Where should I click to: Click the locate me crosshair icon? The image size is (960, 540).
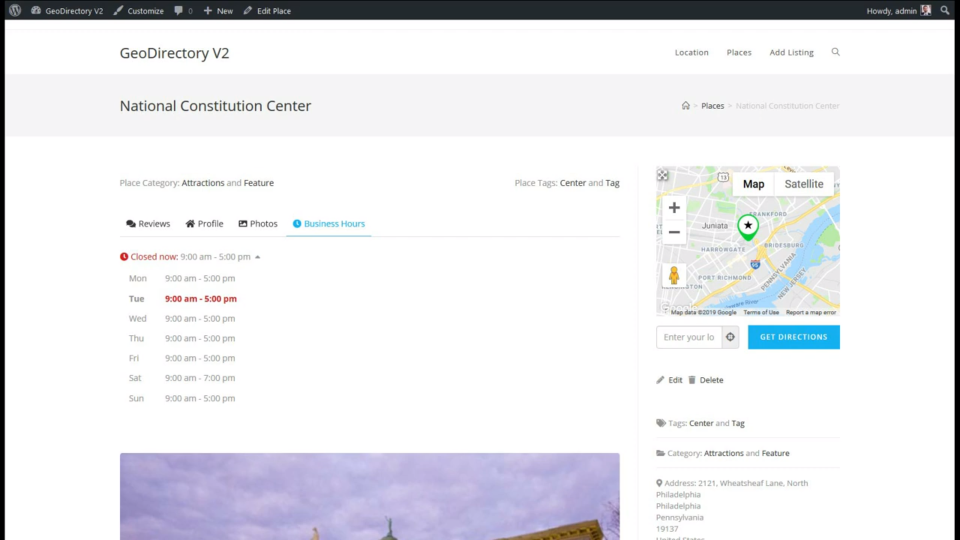point(730,337)
